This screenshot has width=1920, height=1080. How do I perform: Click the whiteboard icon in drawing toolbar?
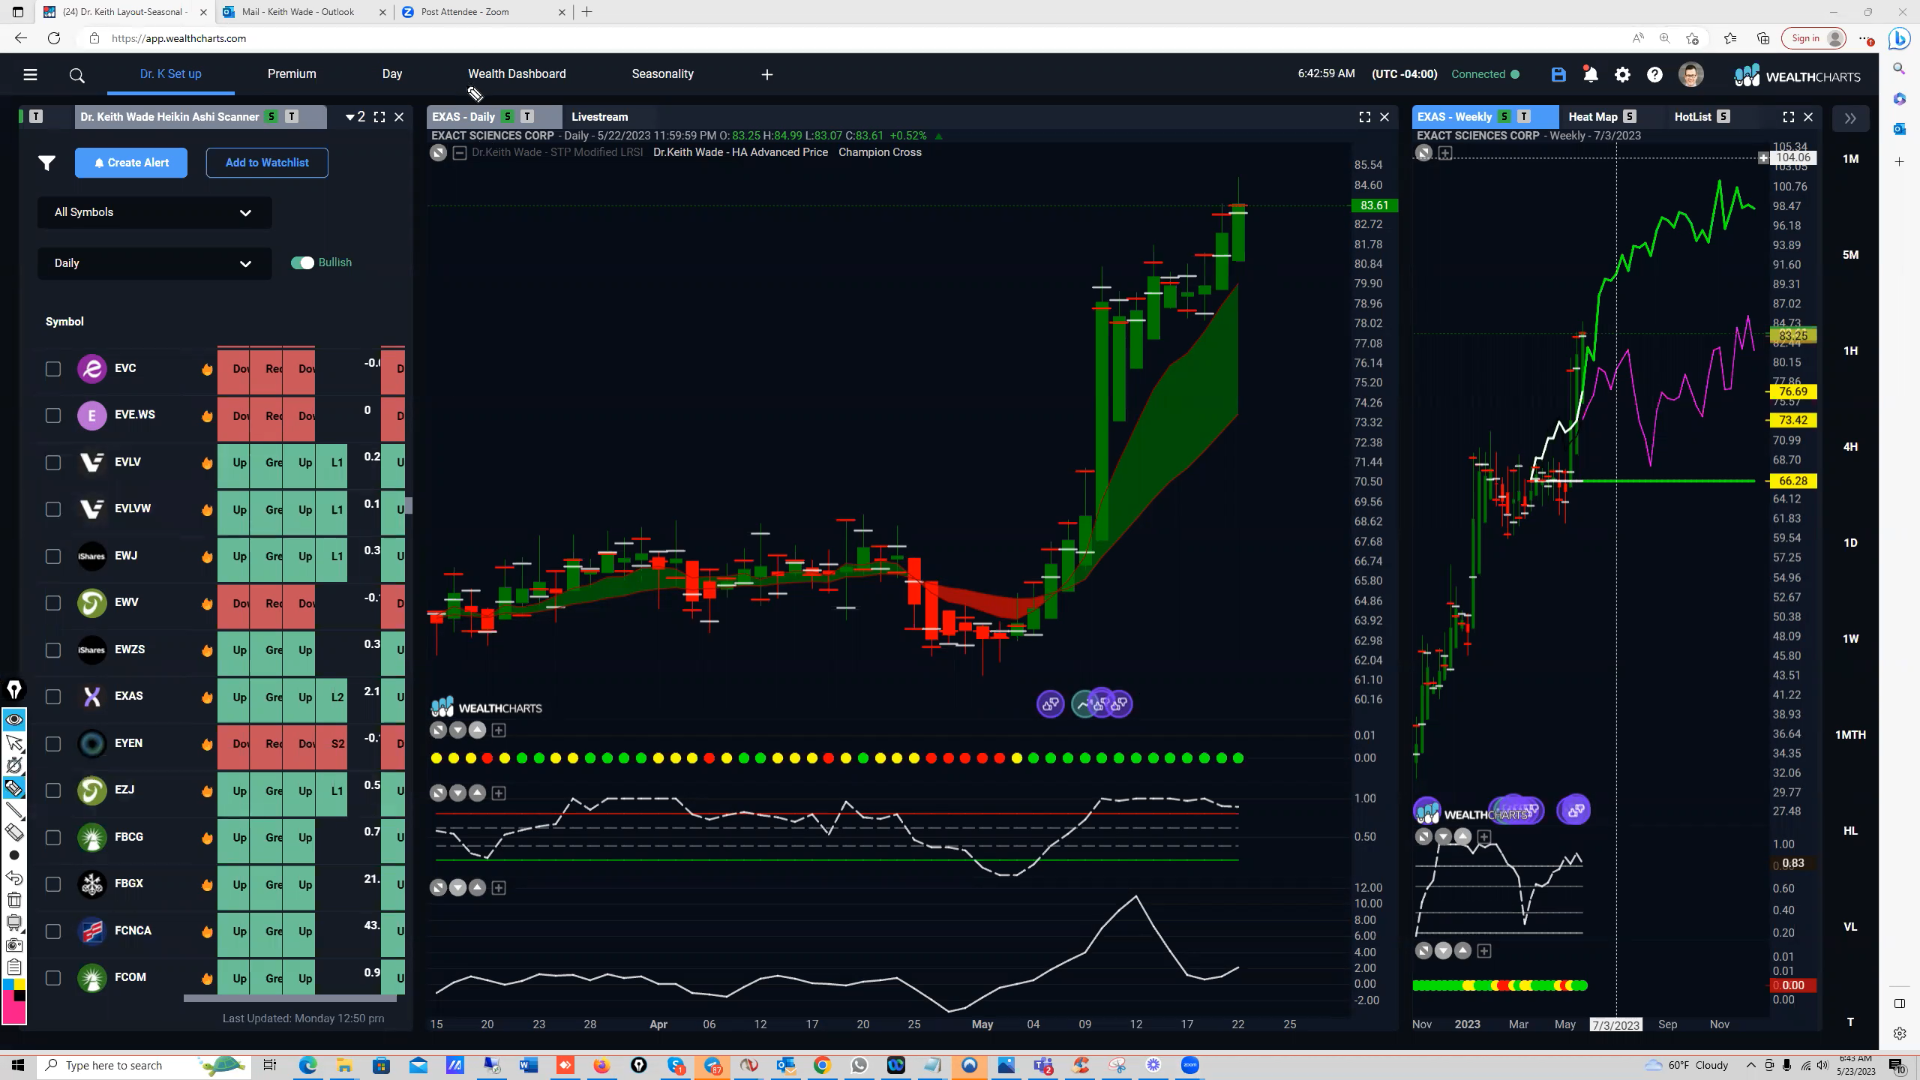click(14, 922)
